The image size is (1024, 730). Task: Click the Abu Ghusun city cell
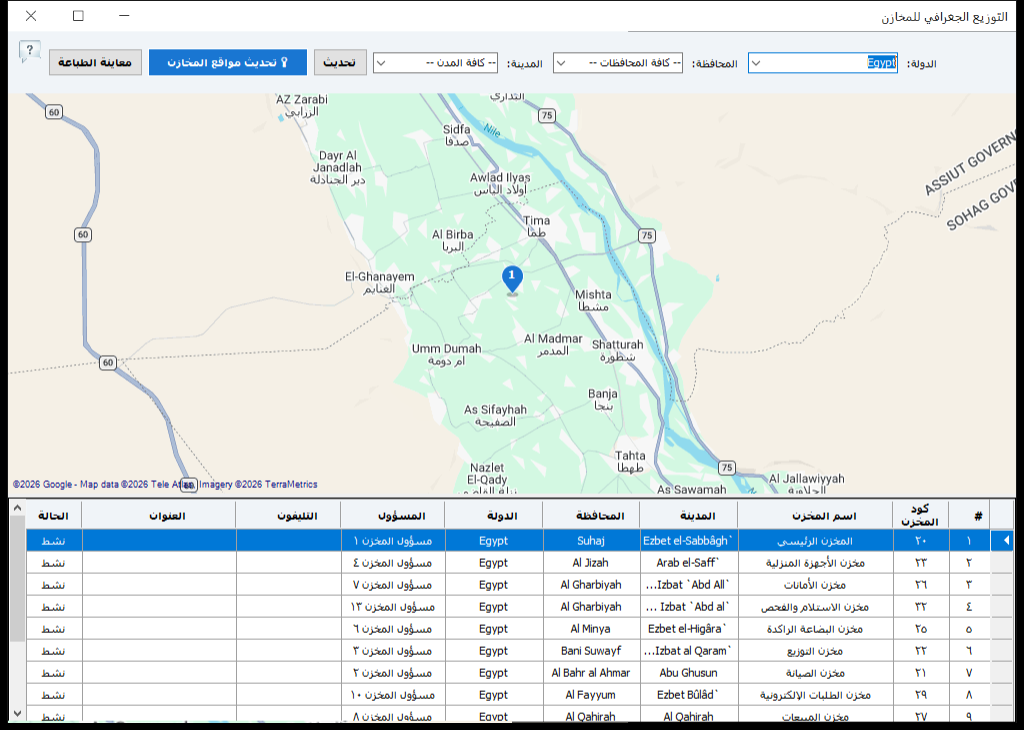[x=689, y=673]
